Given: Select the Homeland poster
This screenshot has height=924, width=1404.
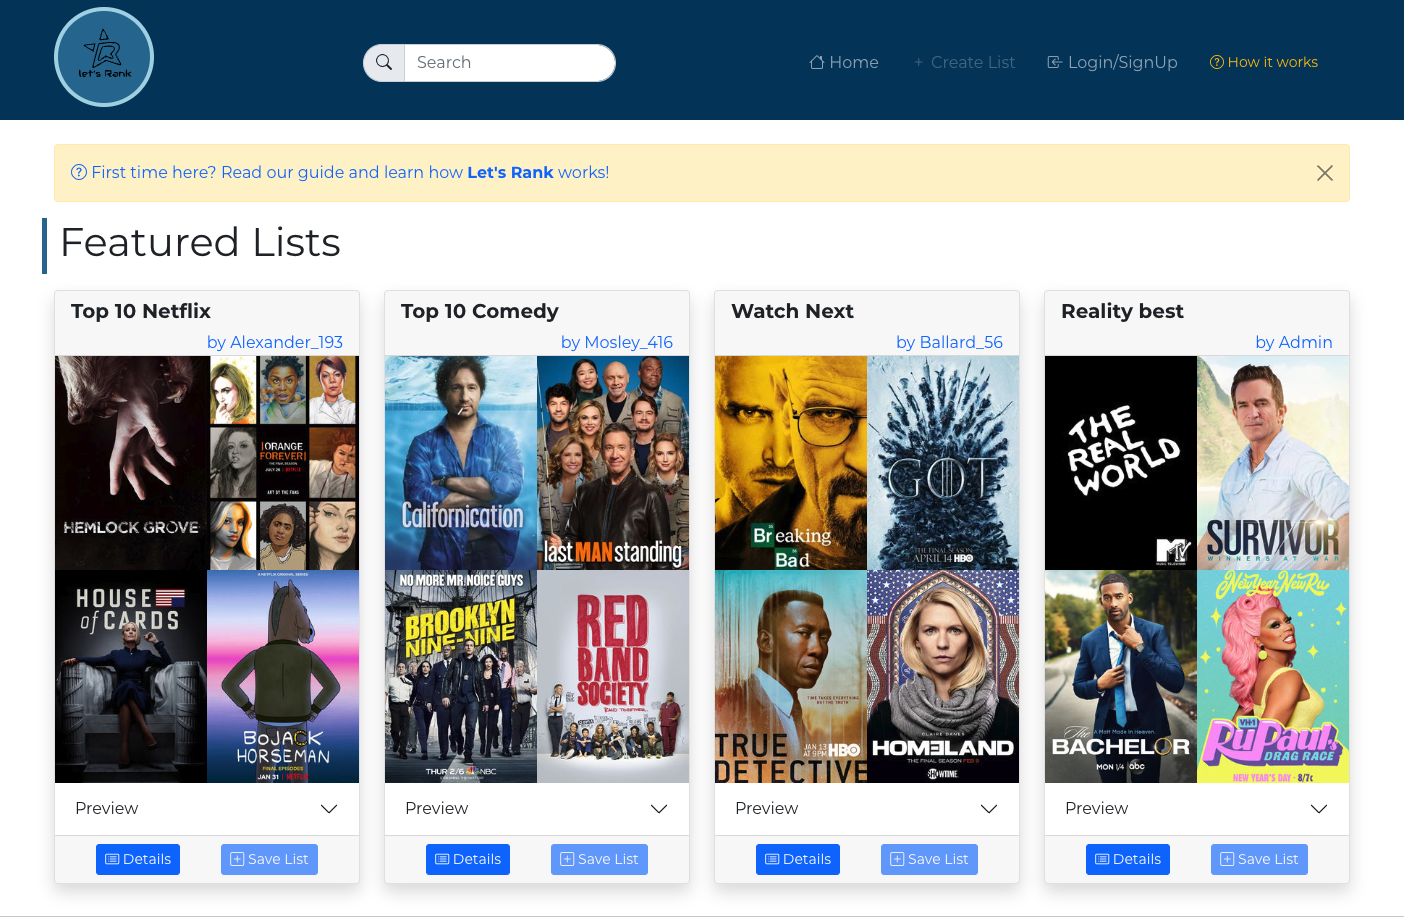Looking at the screenshot, I should pyautogui.click(x=943, y=676).
